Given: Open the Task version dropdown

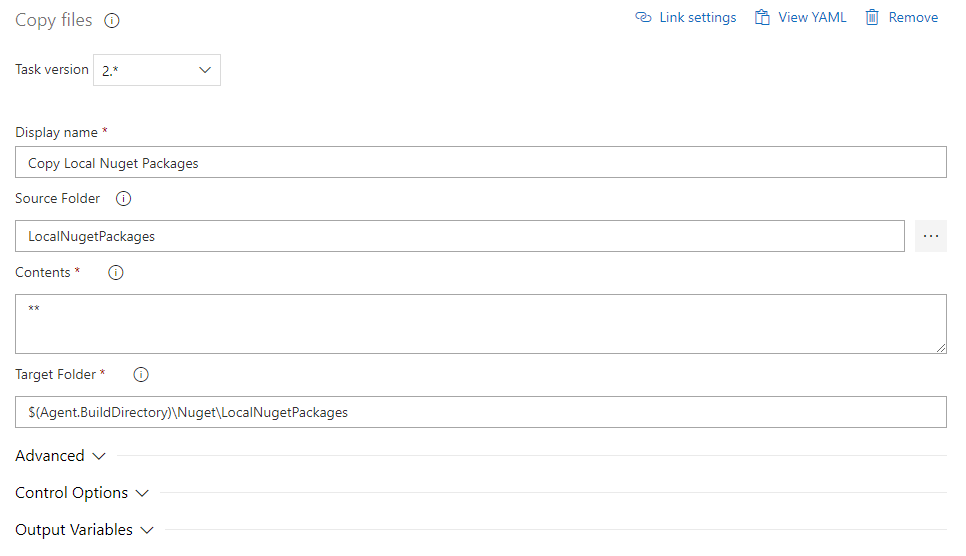Looking at the screenshot, I should (x=157, y=70).
